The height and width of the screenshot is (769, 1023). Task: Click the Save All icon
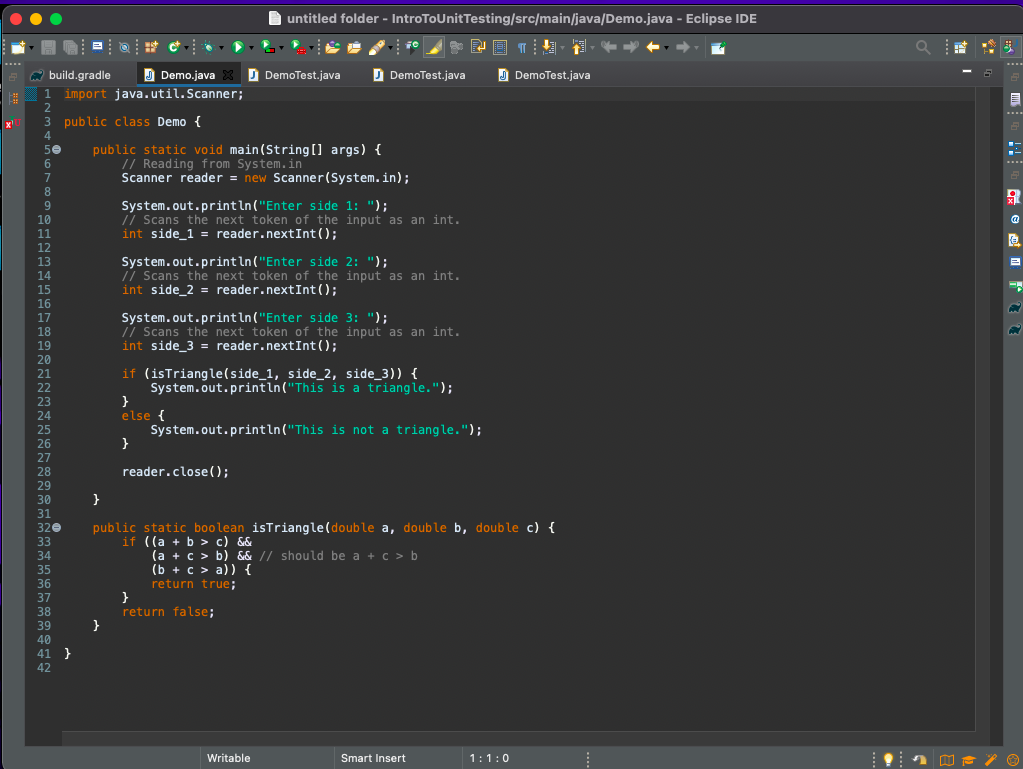[70, 47]
